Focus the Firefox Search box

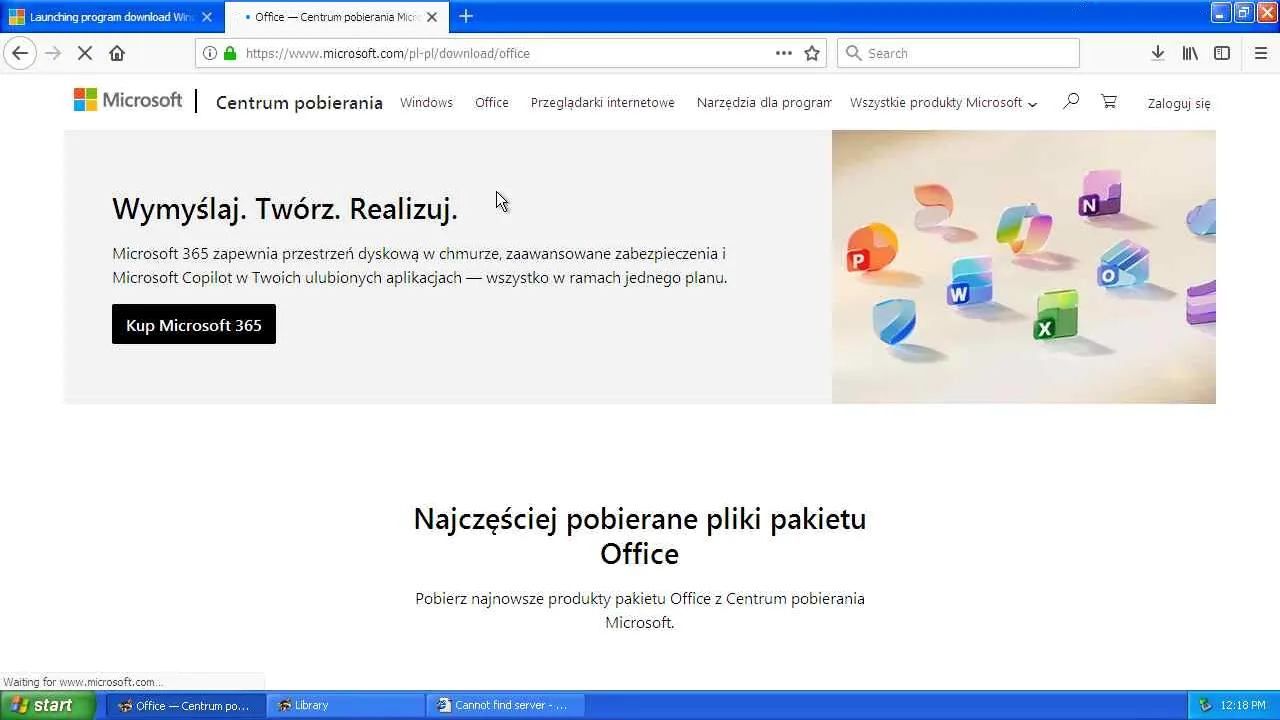tap(958, 53)
